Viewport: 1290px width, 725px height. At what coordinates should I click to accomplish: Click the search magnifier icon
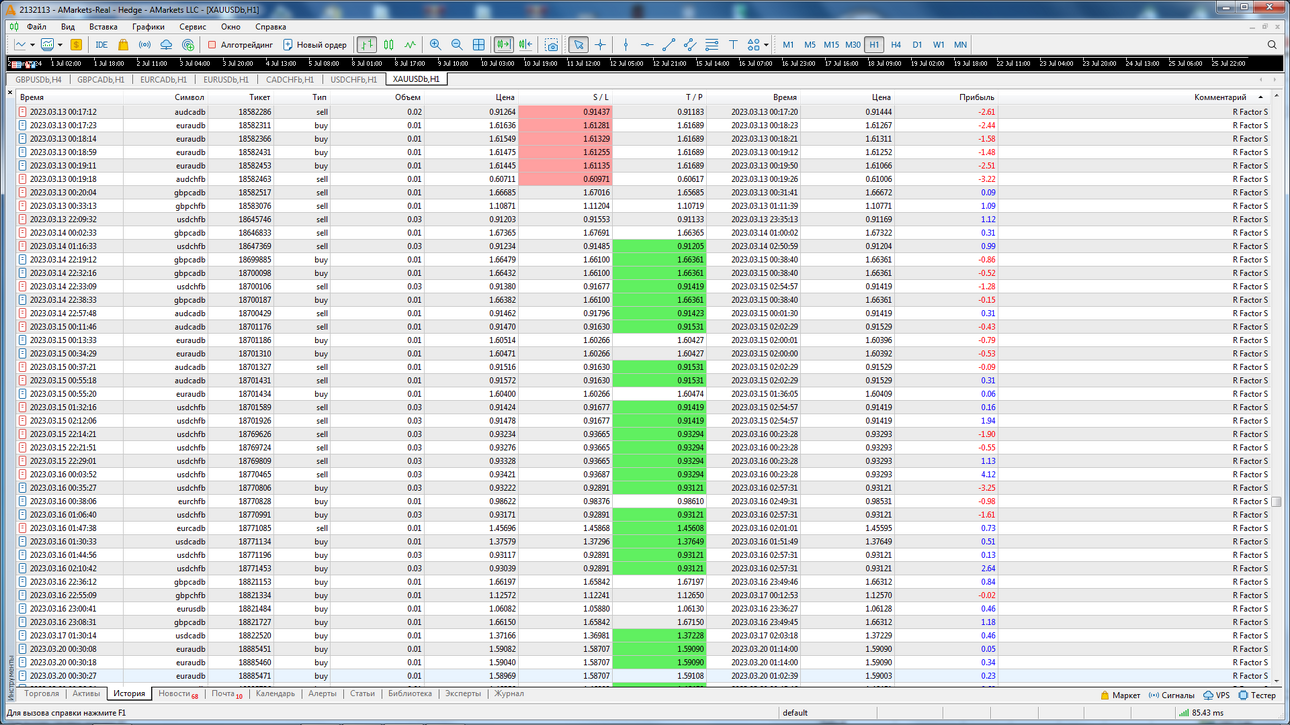(1272, 45)
